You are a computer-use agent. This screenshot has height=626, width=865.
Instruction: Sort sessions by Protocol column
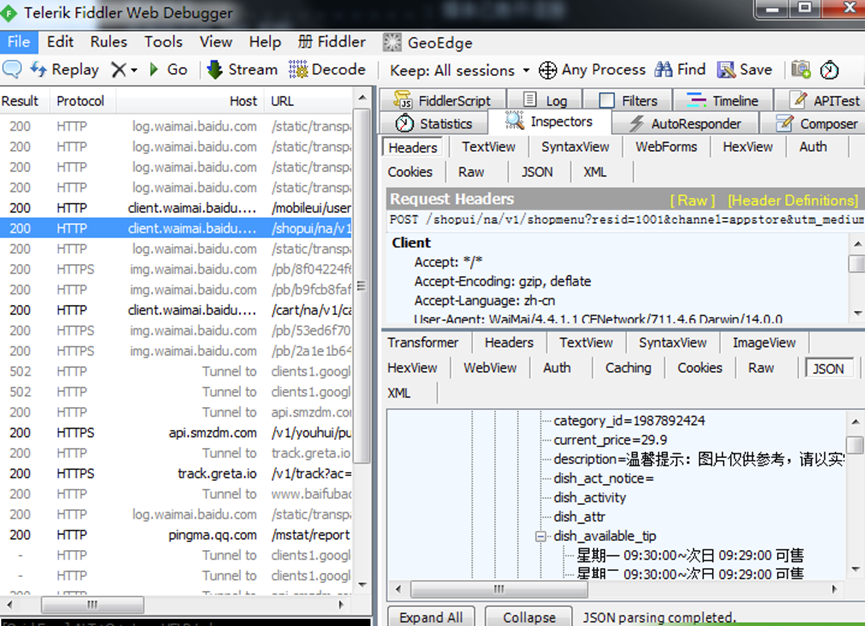[x=83, y=101]
